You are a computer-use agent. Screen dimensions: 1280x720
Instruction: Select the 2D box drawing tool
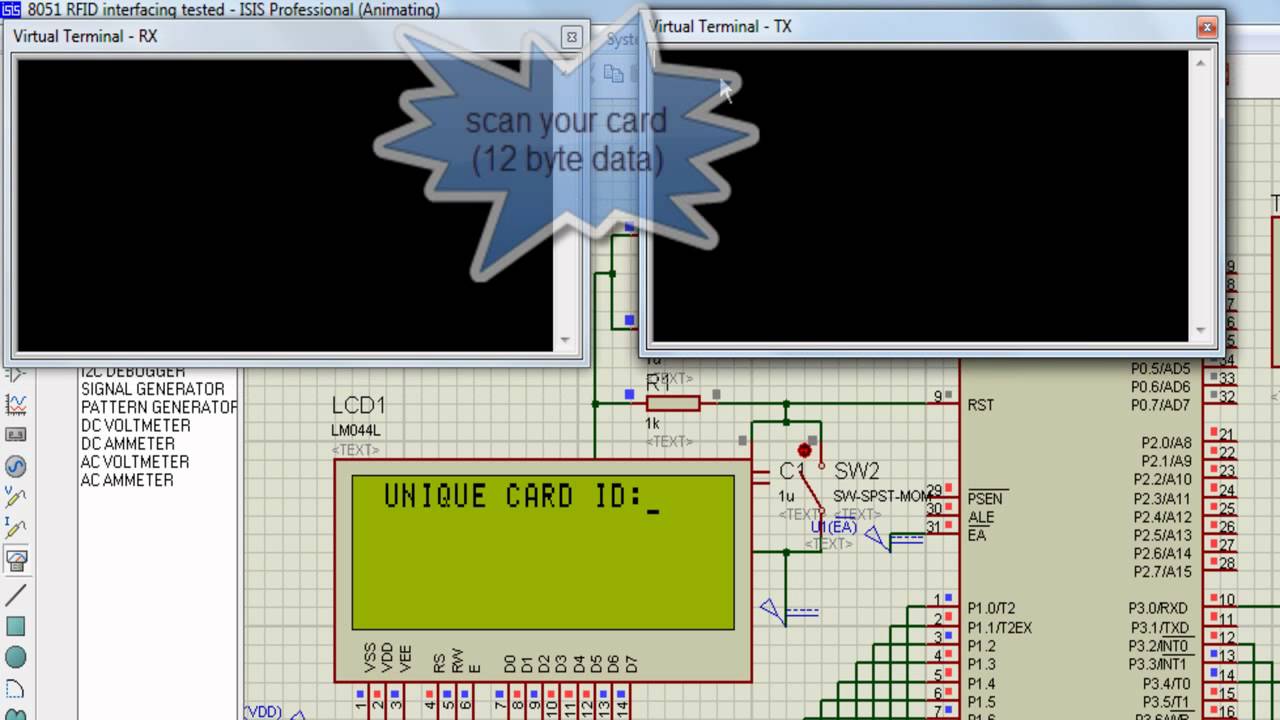(15, 627)
